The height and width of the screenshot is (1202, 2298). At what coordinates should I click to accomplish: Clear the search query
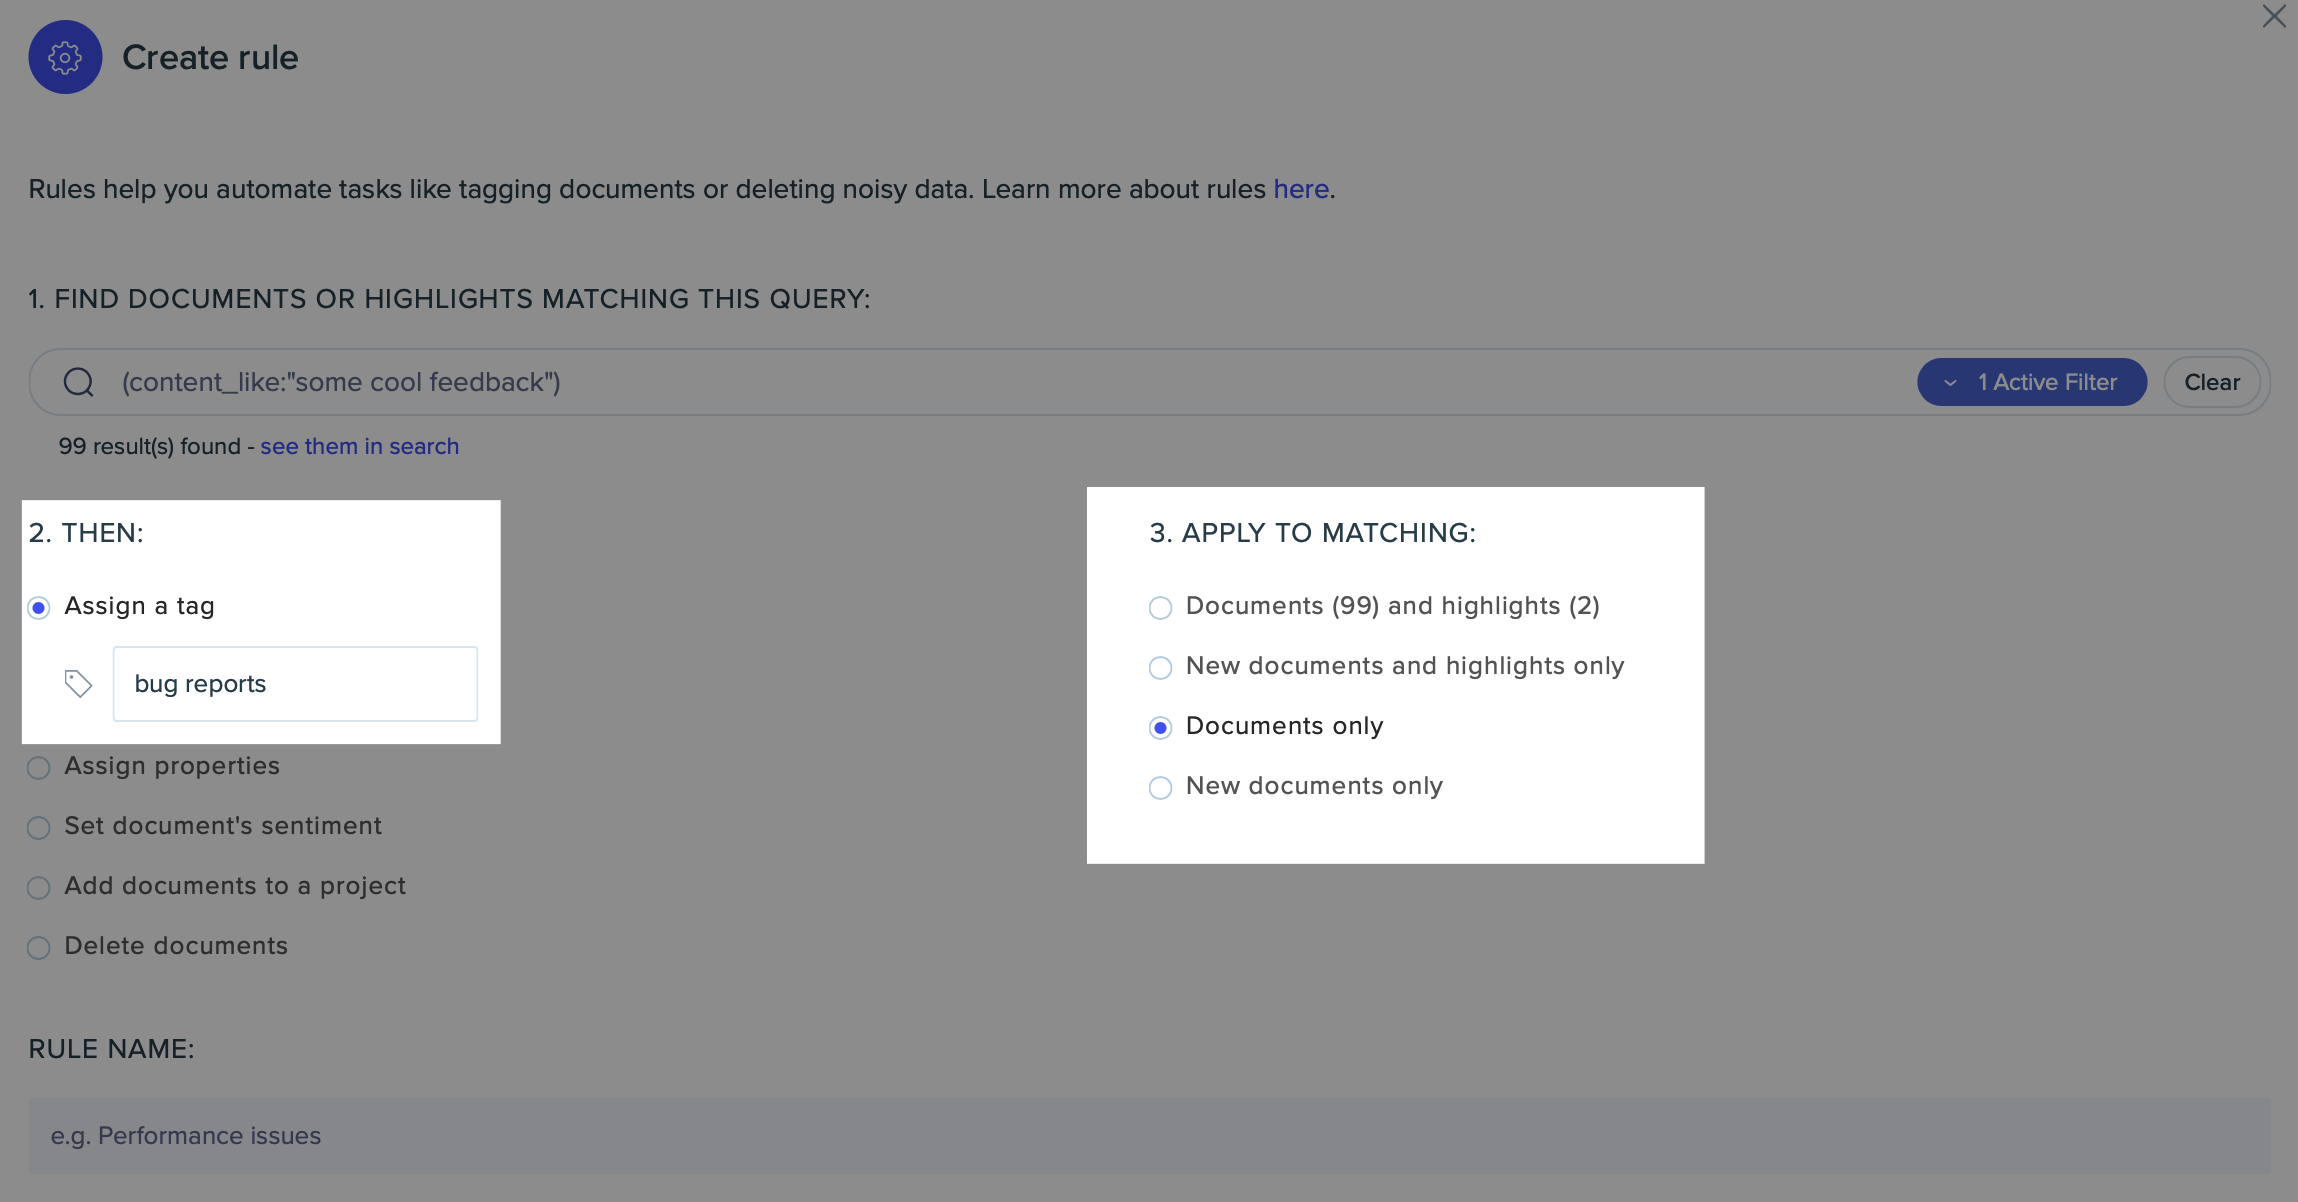pos(2212,382)
